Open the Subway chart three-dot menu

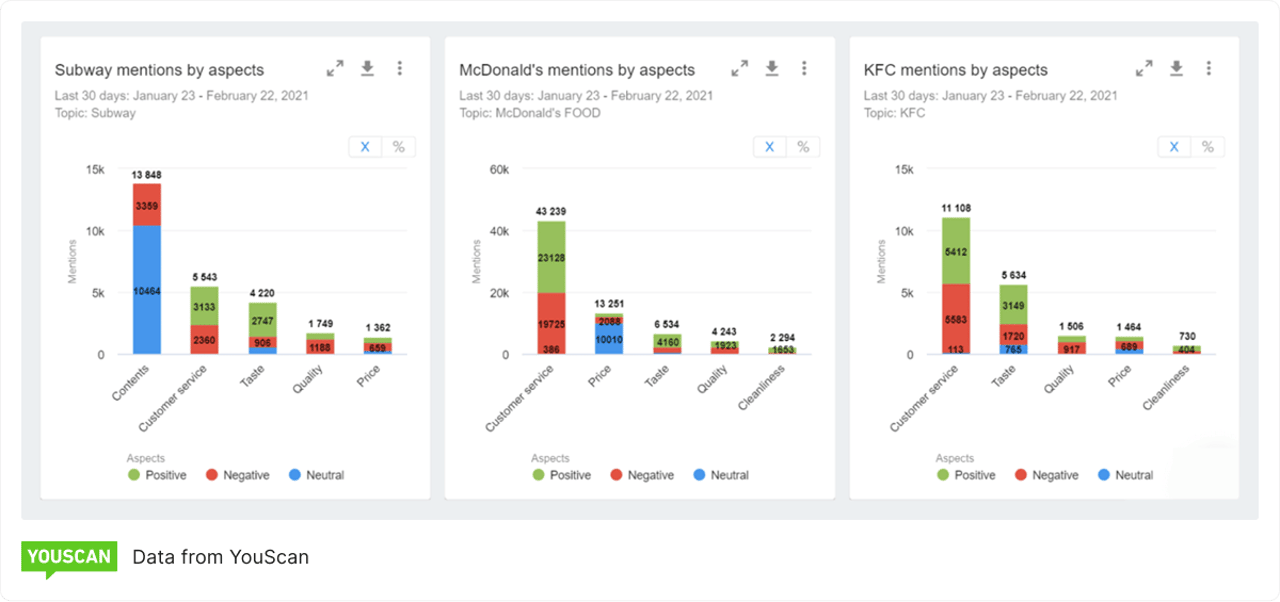click(x=399, y=68)
